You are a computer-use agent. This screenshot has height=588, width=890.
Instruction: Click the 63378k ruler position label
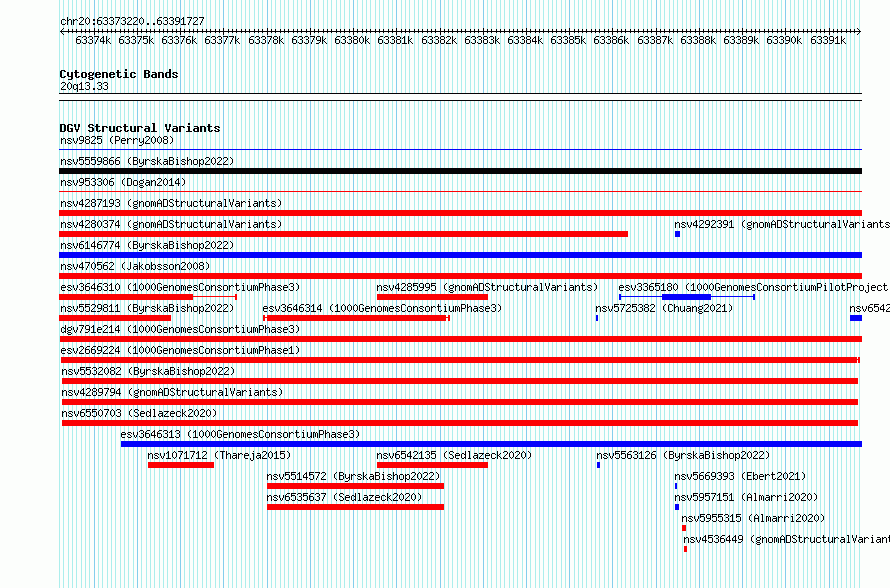[266, 40]
